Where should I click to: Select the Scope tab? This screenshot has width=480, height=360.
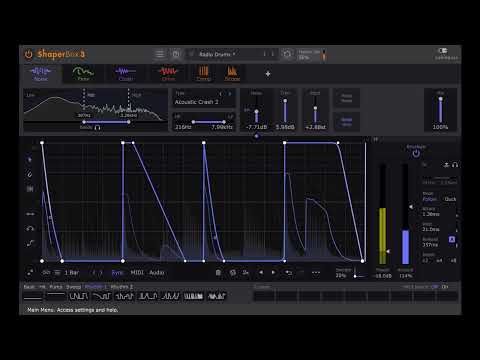pos(232,74)
